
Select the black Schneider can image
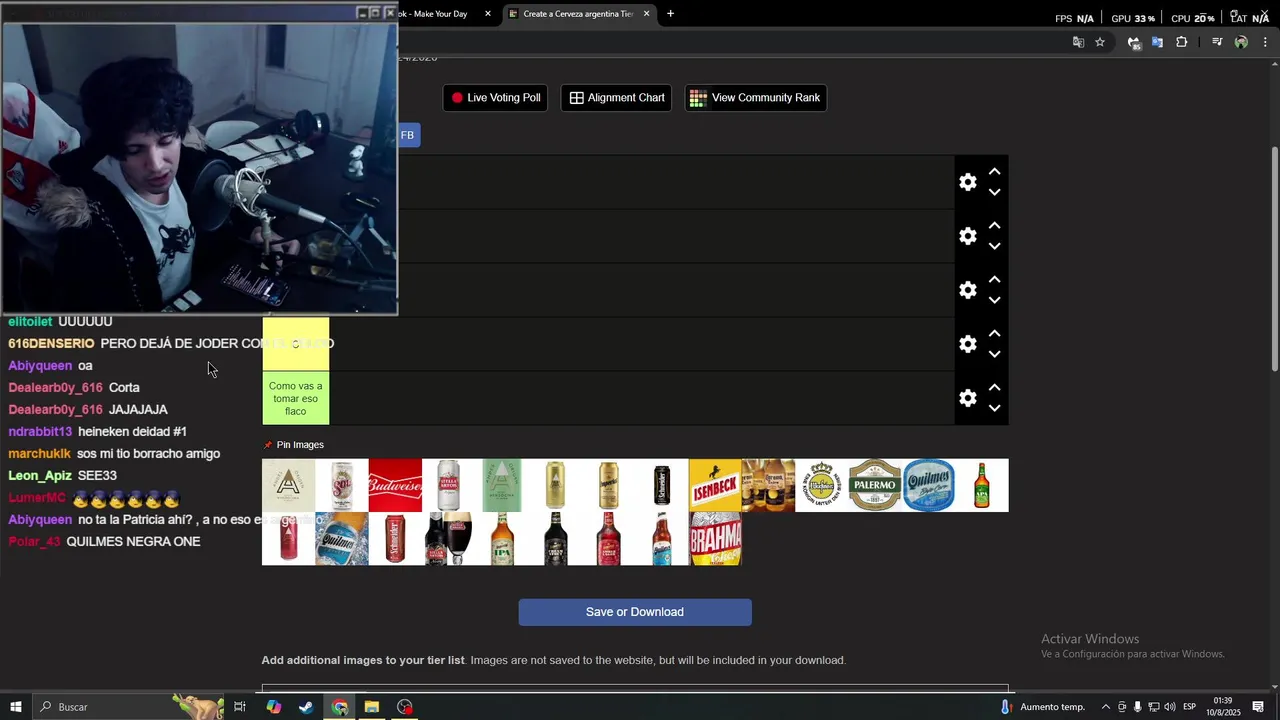662,485
